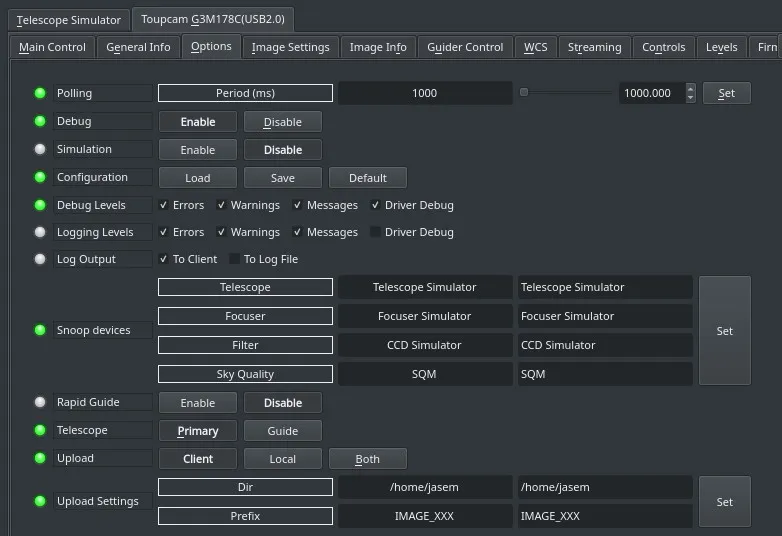The image size is (782, 536).
Task: Open the Streaming tab
Action: pyautogui.click(x=594, y=47)
